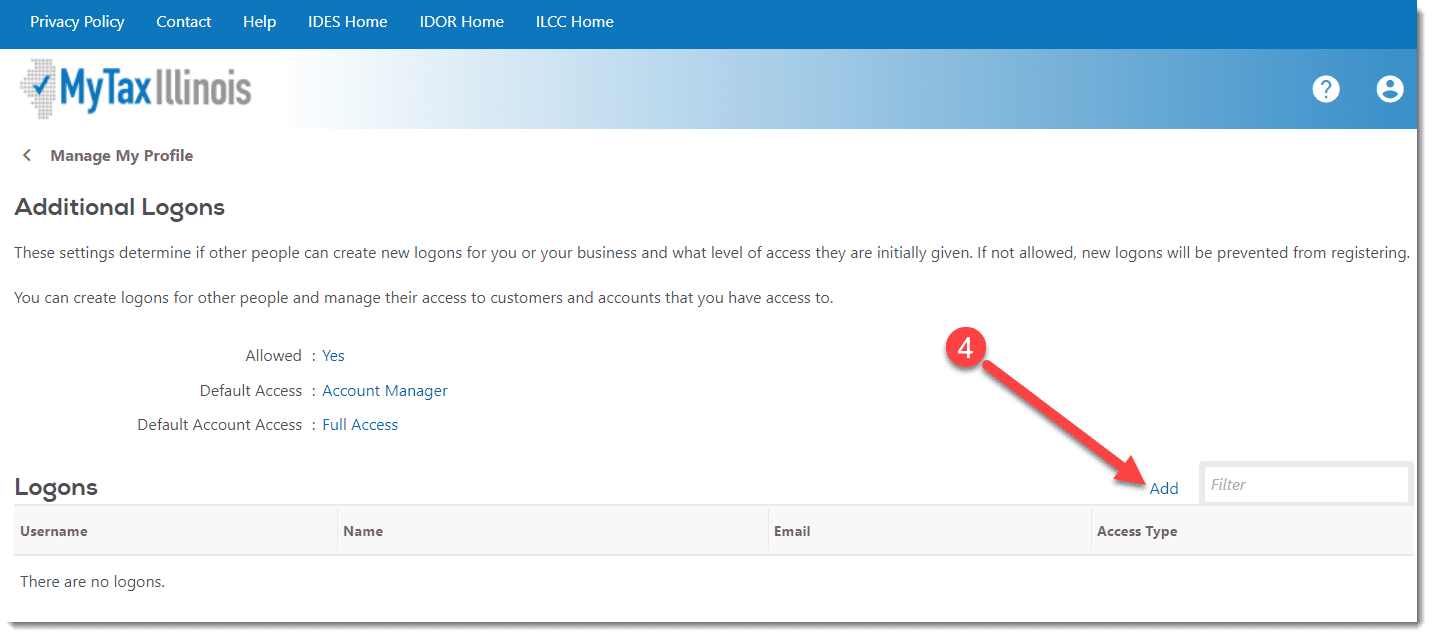1432x637 pixels.
Task: Return to Manage My Profile
Action: point(121,155)
